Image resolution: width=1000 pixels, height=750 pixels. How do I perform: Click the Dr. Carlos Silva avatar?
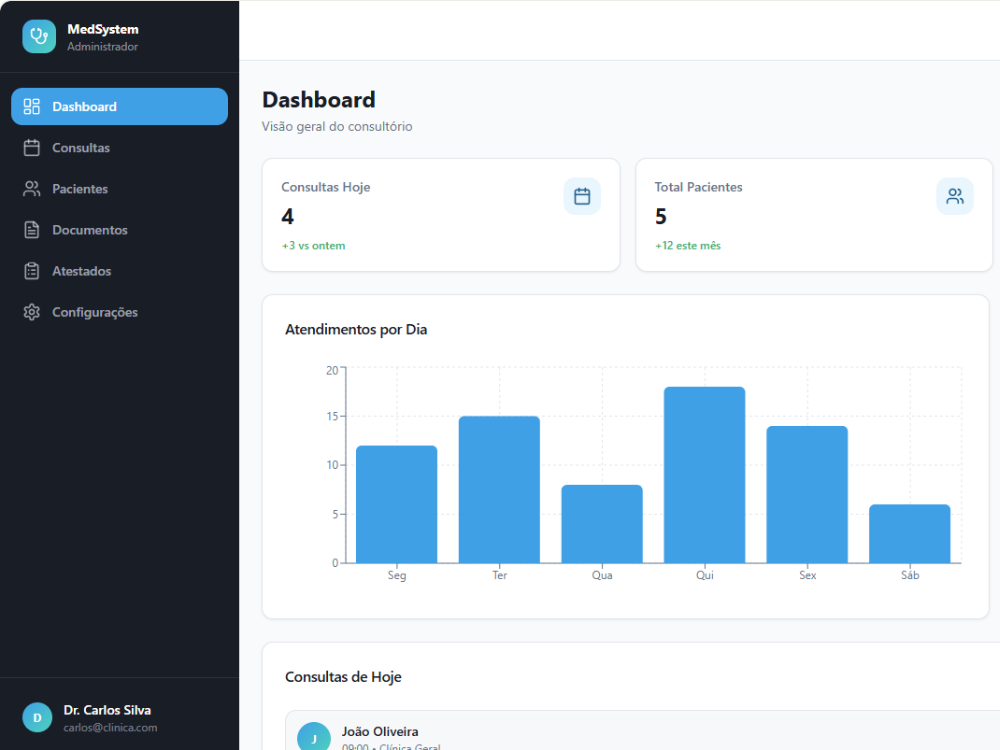tap(37, 717)
